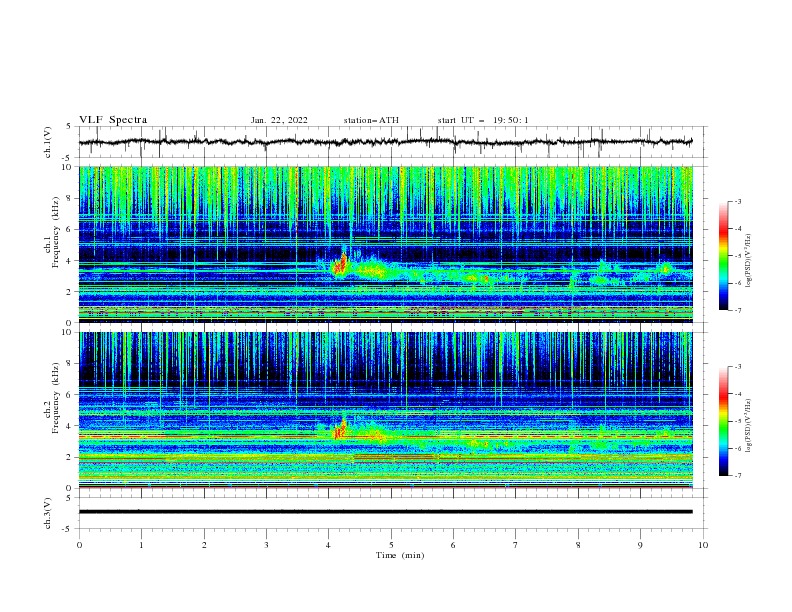This screenshot has width=792, height=612.
Task: Click the red burst in ch.2 spectrogram
Action: pos(340,429)
